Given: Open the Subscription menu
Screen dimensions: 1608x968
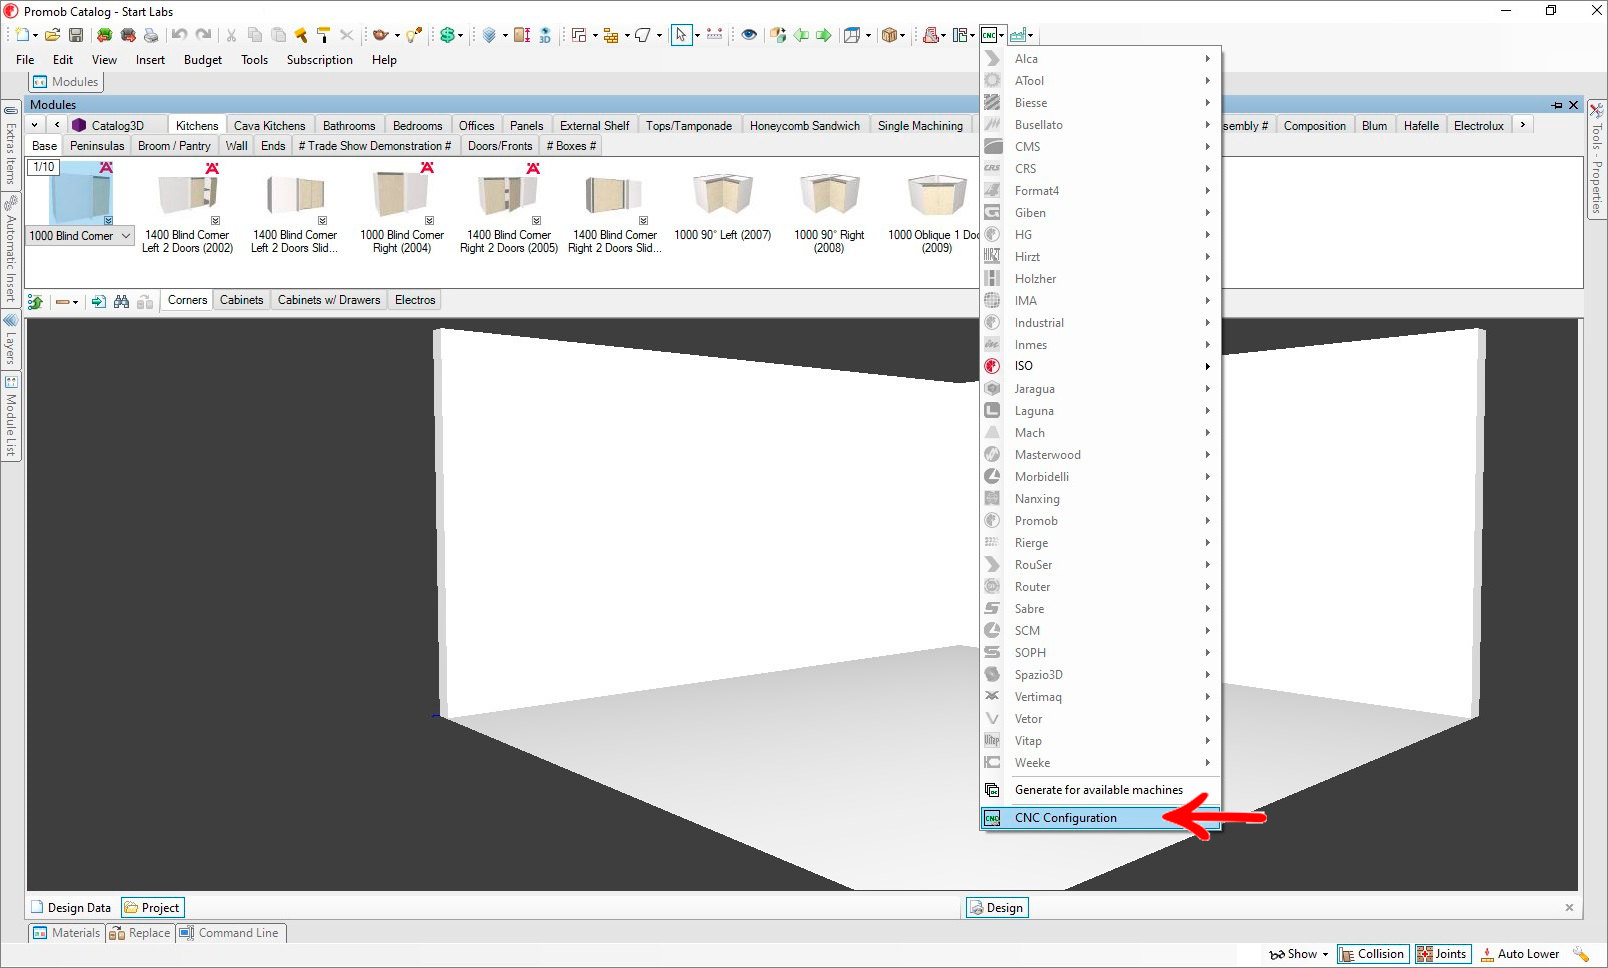Looking at the screenshot, I should click(x=320, y=60).
